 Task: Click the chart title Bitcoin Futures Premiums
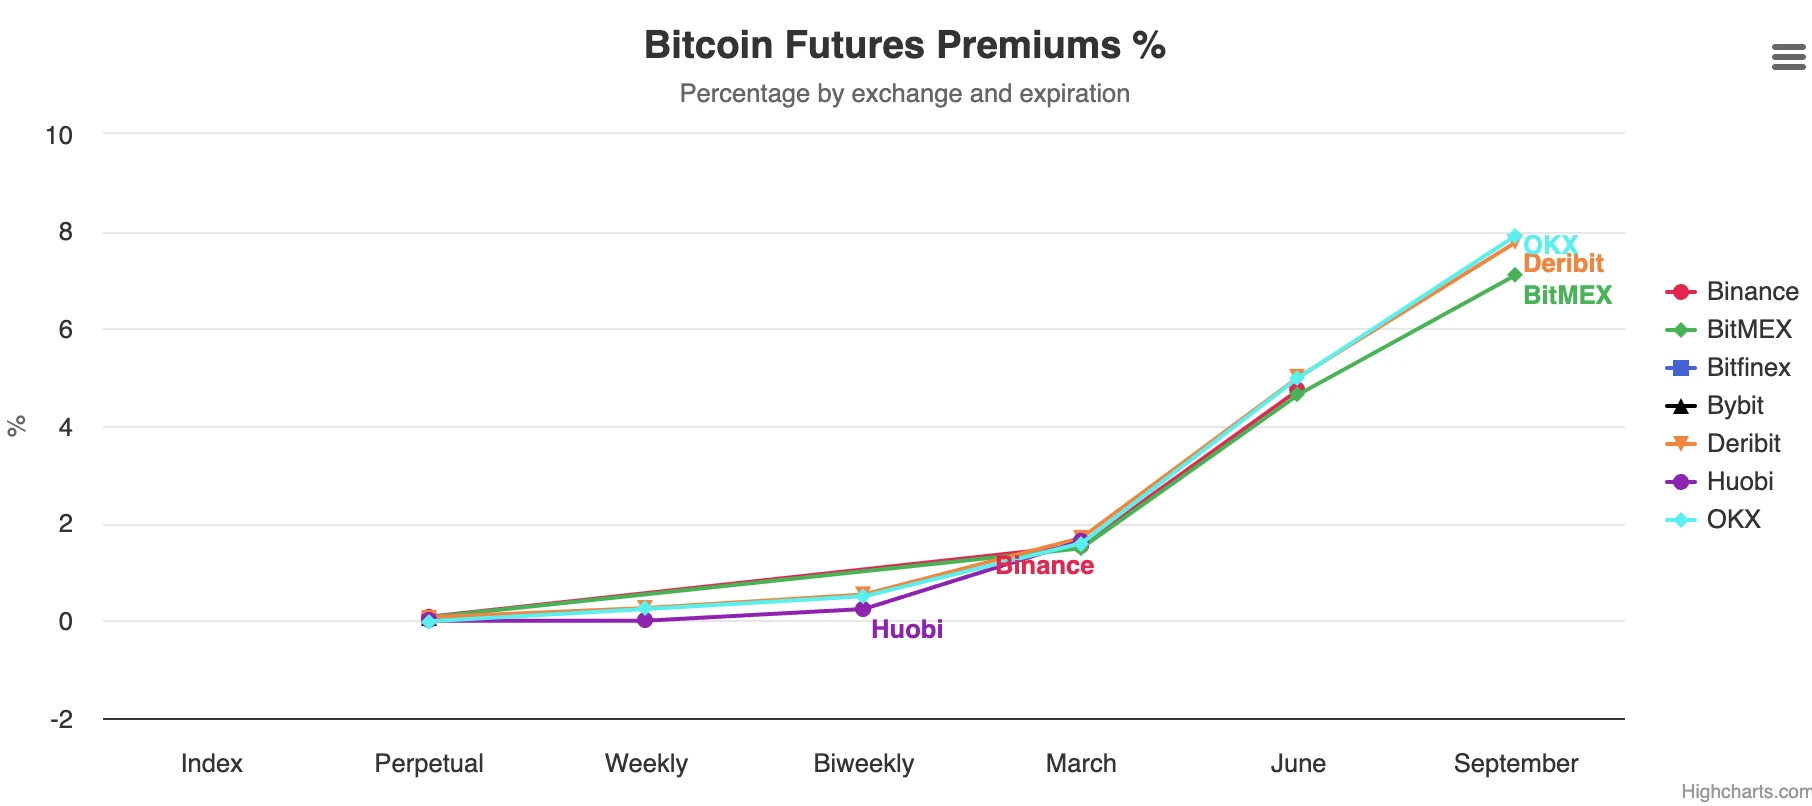click(x=904, y=46)
